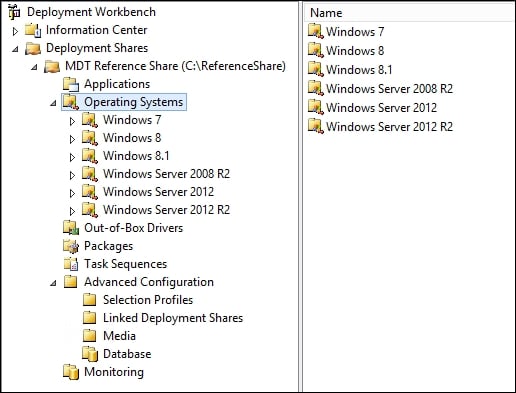Collapse the Deployment Shares node
The height and width of the screenshot is (393, 516).
click(x=15, y=49)
